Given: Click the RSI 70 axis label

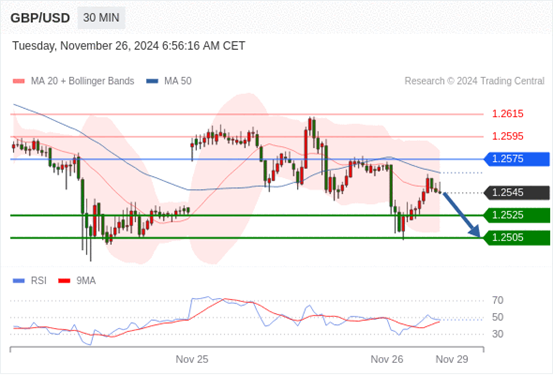Looking at the screenshot, I should [x=498, y=301].
